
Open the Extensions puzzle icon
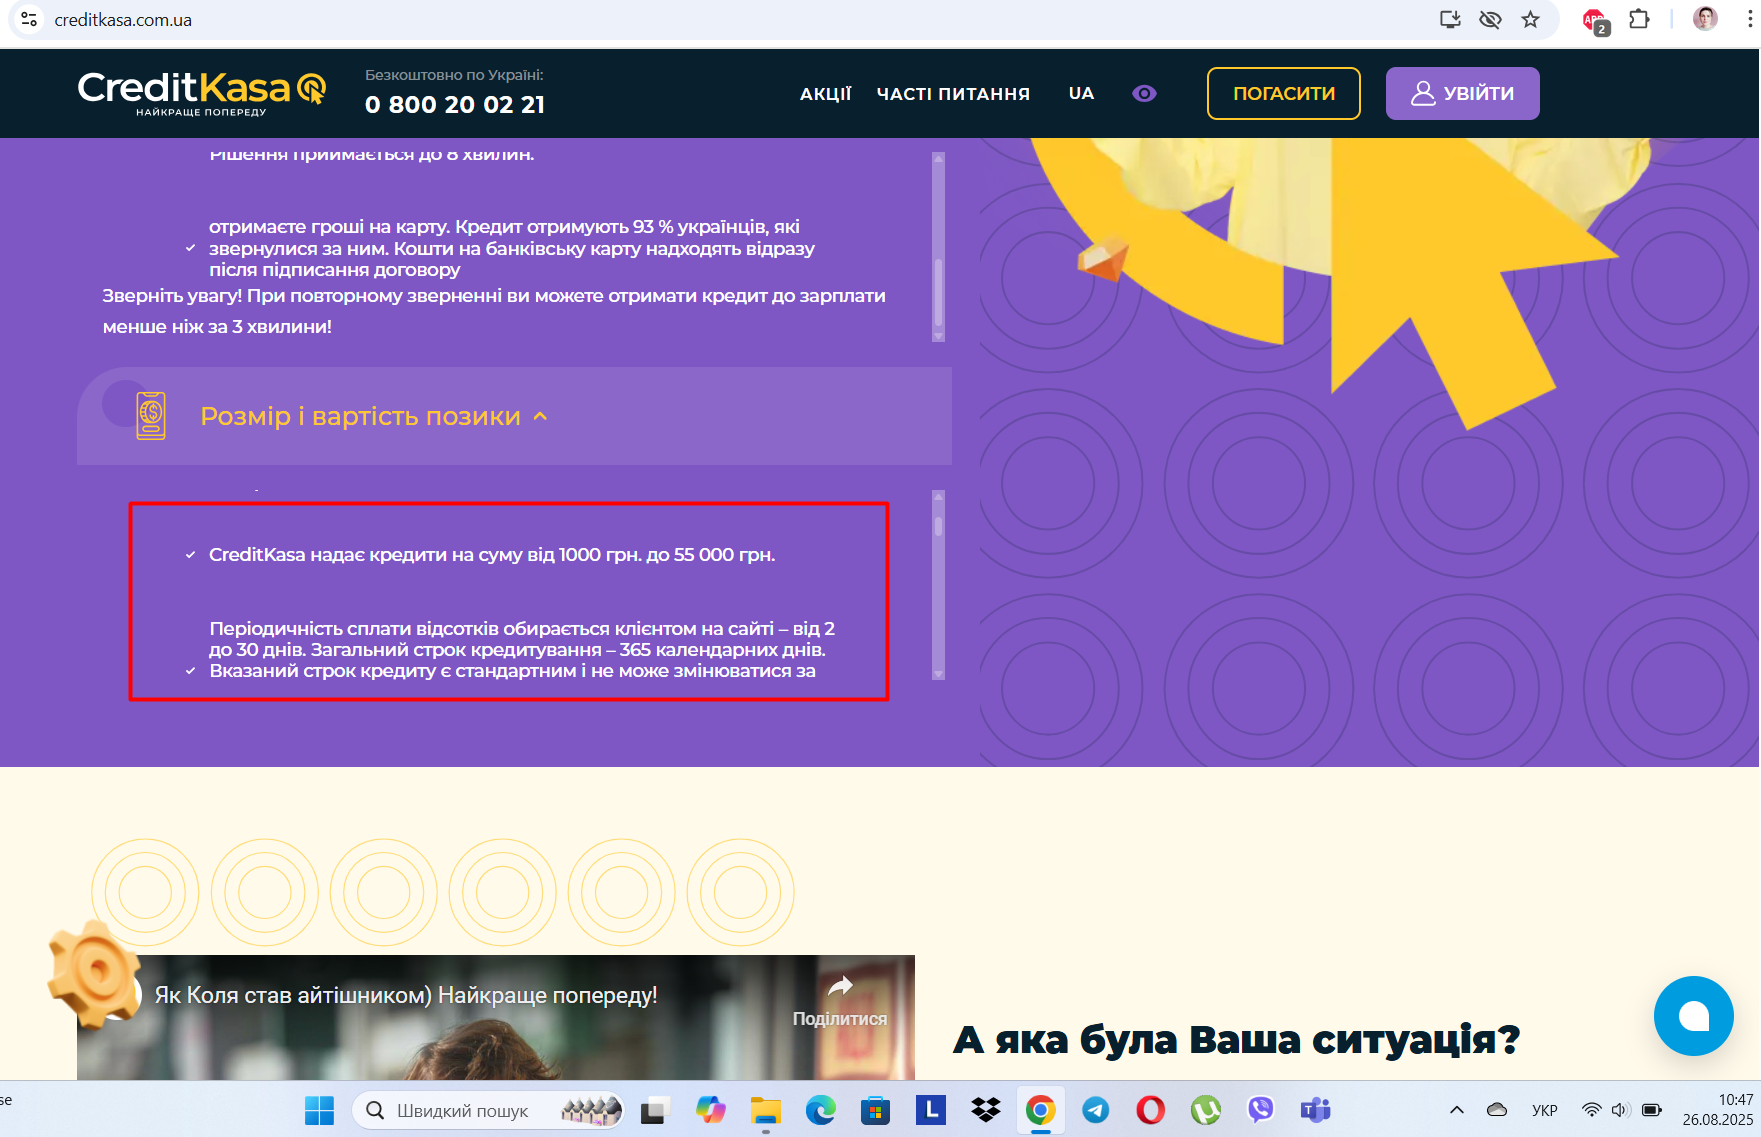(x=1639, y=20)
